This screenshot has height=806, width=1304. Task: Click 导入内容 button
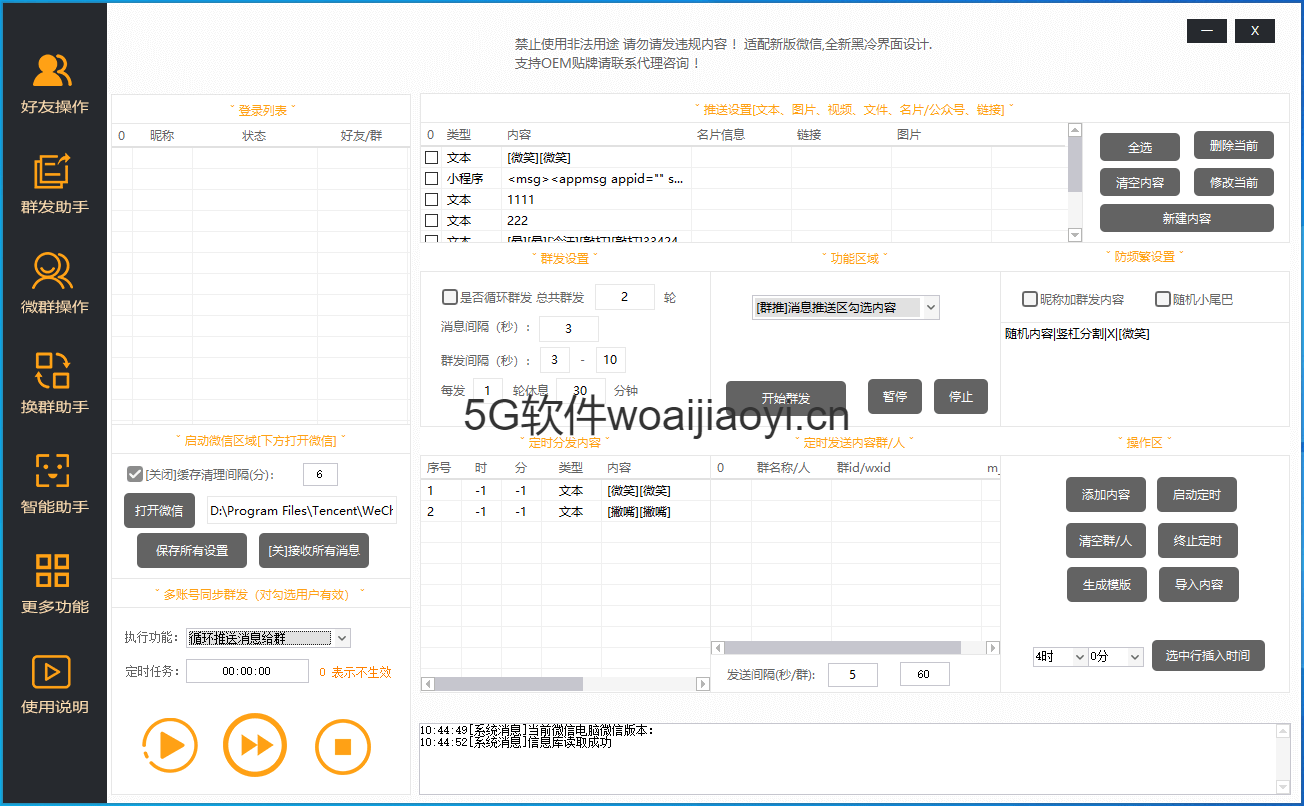[x=1199, y=584]
